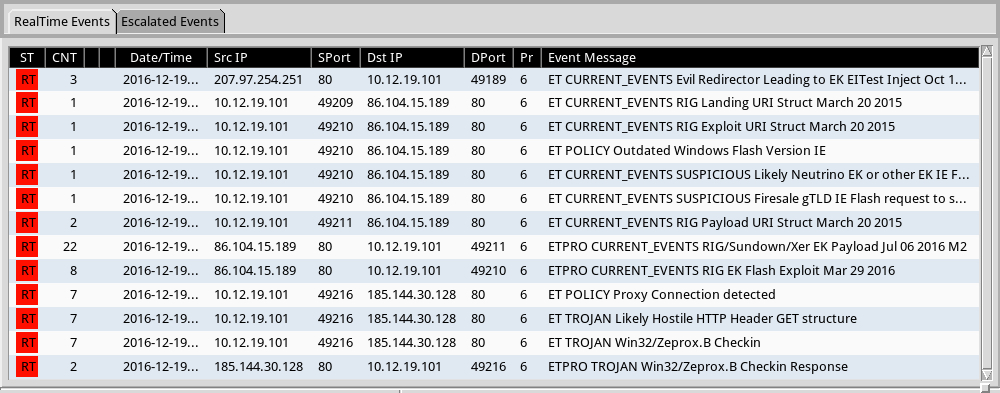This screenshot has height=393, width=1000.
Task: Select the event message 'Evil Redirector Leading to EK EITest Inject'
Action: click(x=758, y=79)
